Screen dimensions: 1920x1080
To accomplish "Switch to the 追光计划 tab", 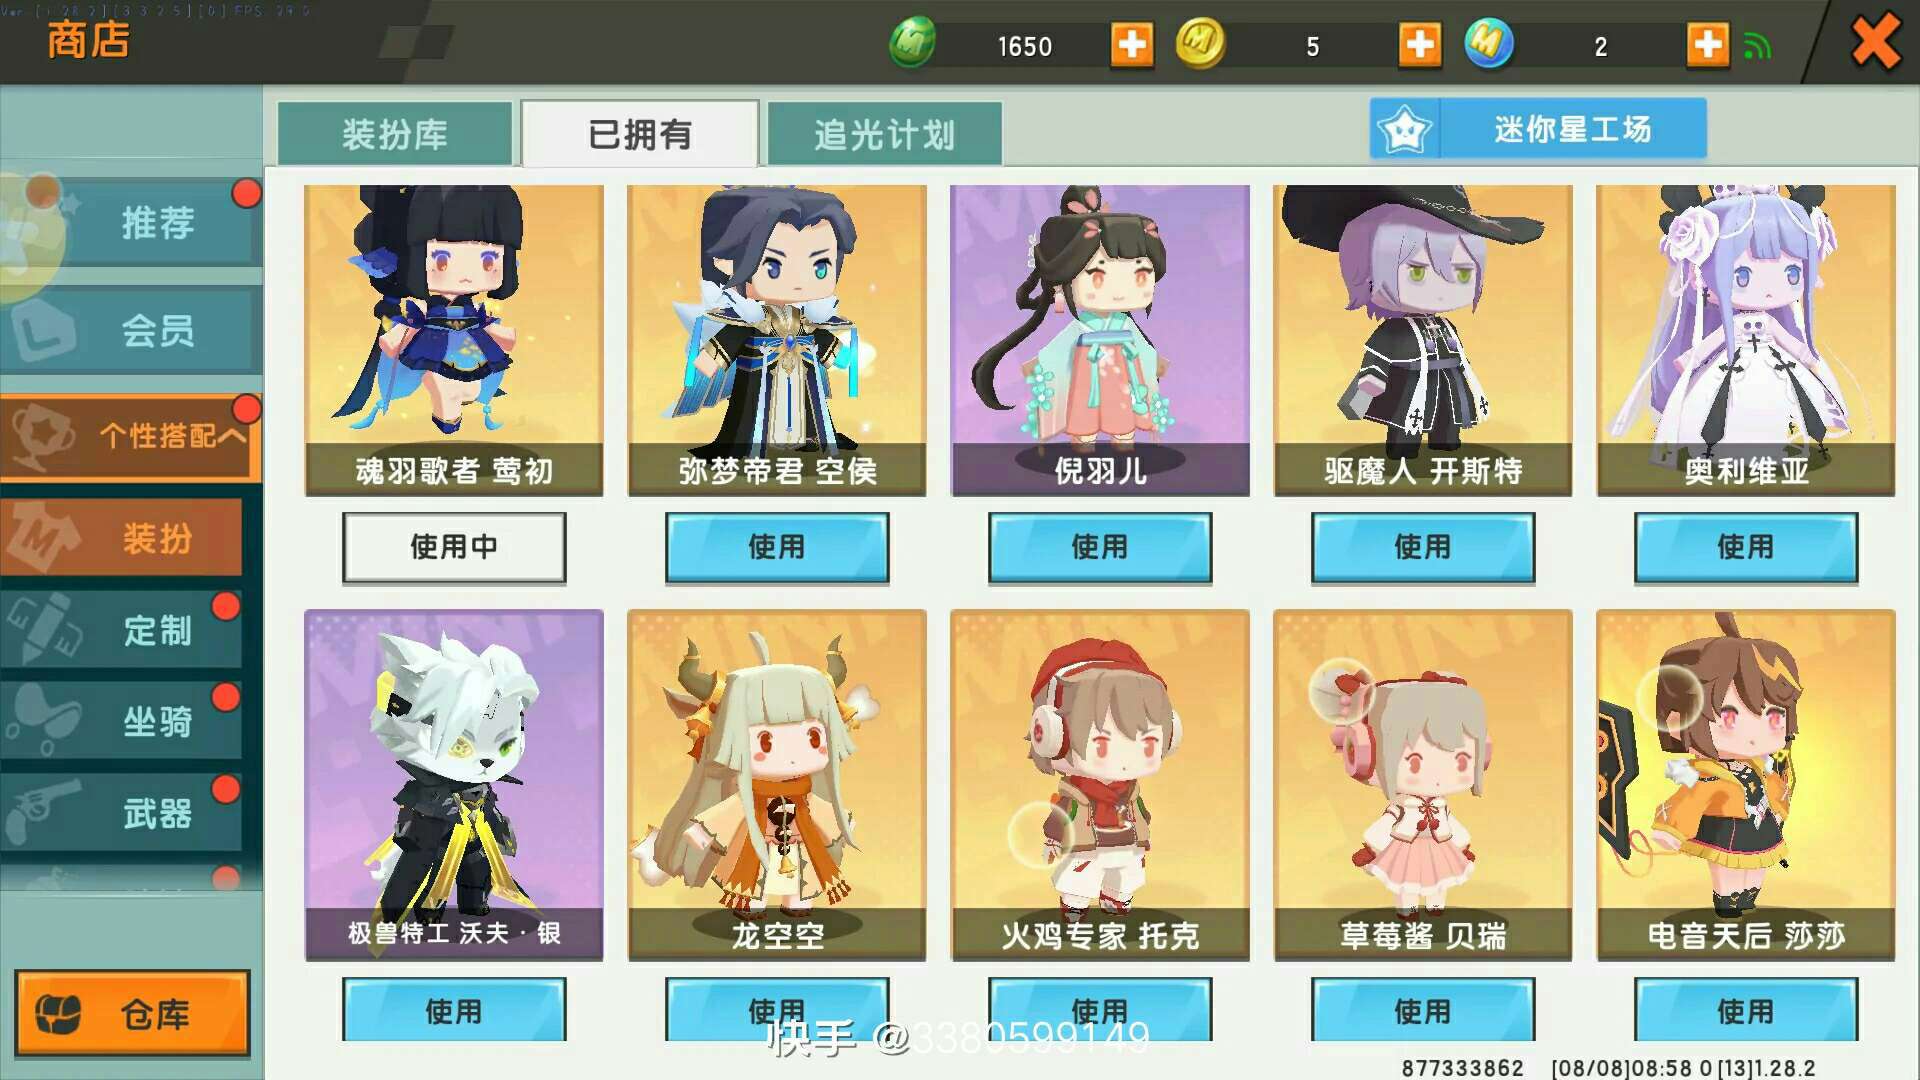I will 884,134.
